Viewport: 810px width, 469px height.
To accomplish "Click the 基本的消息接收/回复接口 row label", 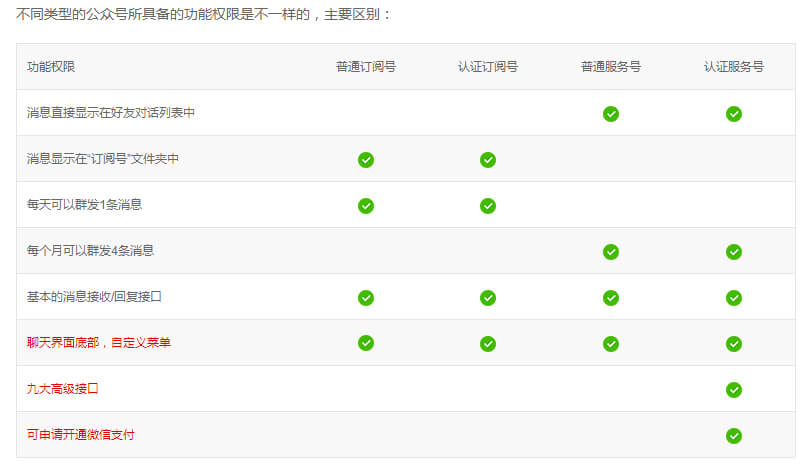I will pos(94,296).
